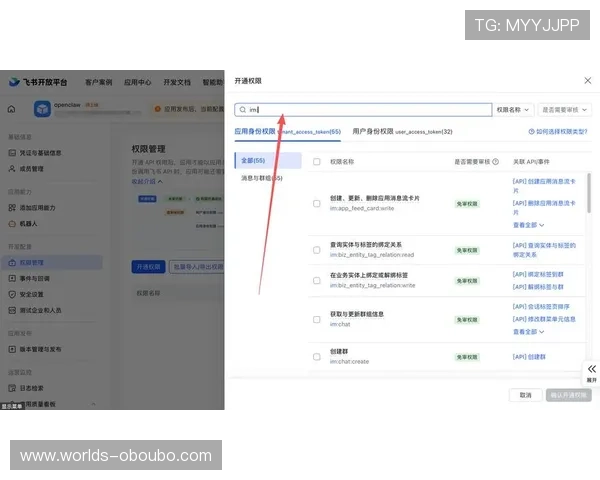Click the orange warning icon in the app banner
Image resolution: width=600 pixels, height=480 pixels.
coord(157,109)
